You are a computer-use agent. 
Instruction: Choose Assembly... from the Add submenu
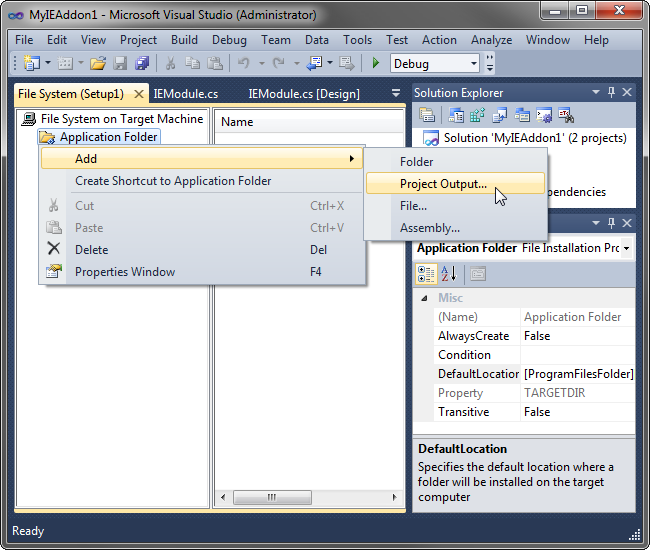(455, 228)
